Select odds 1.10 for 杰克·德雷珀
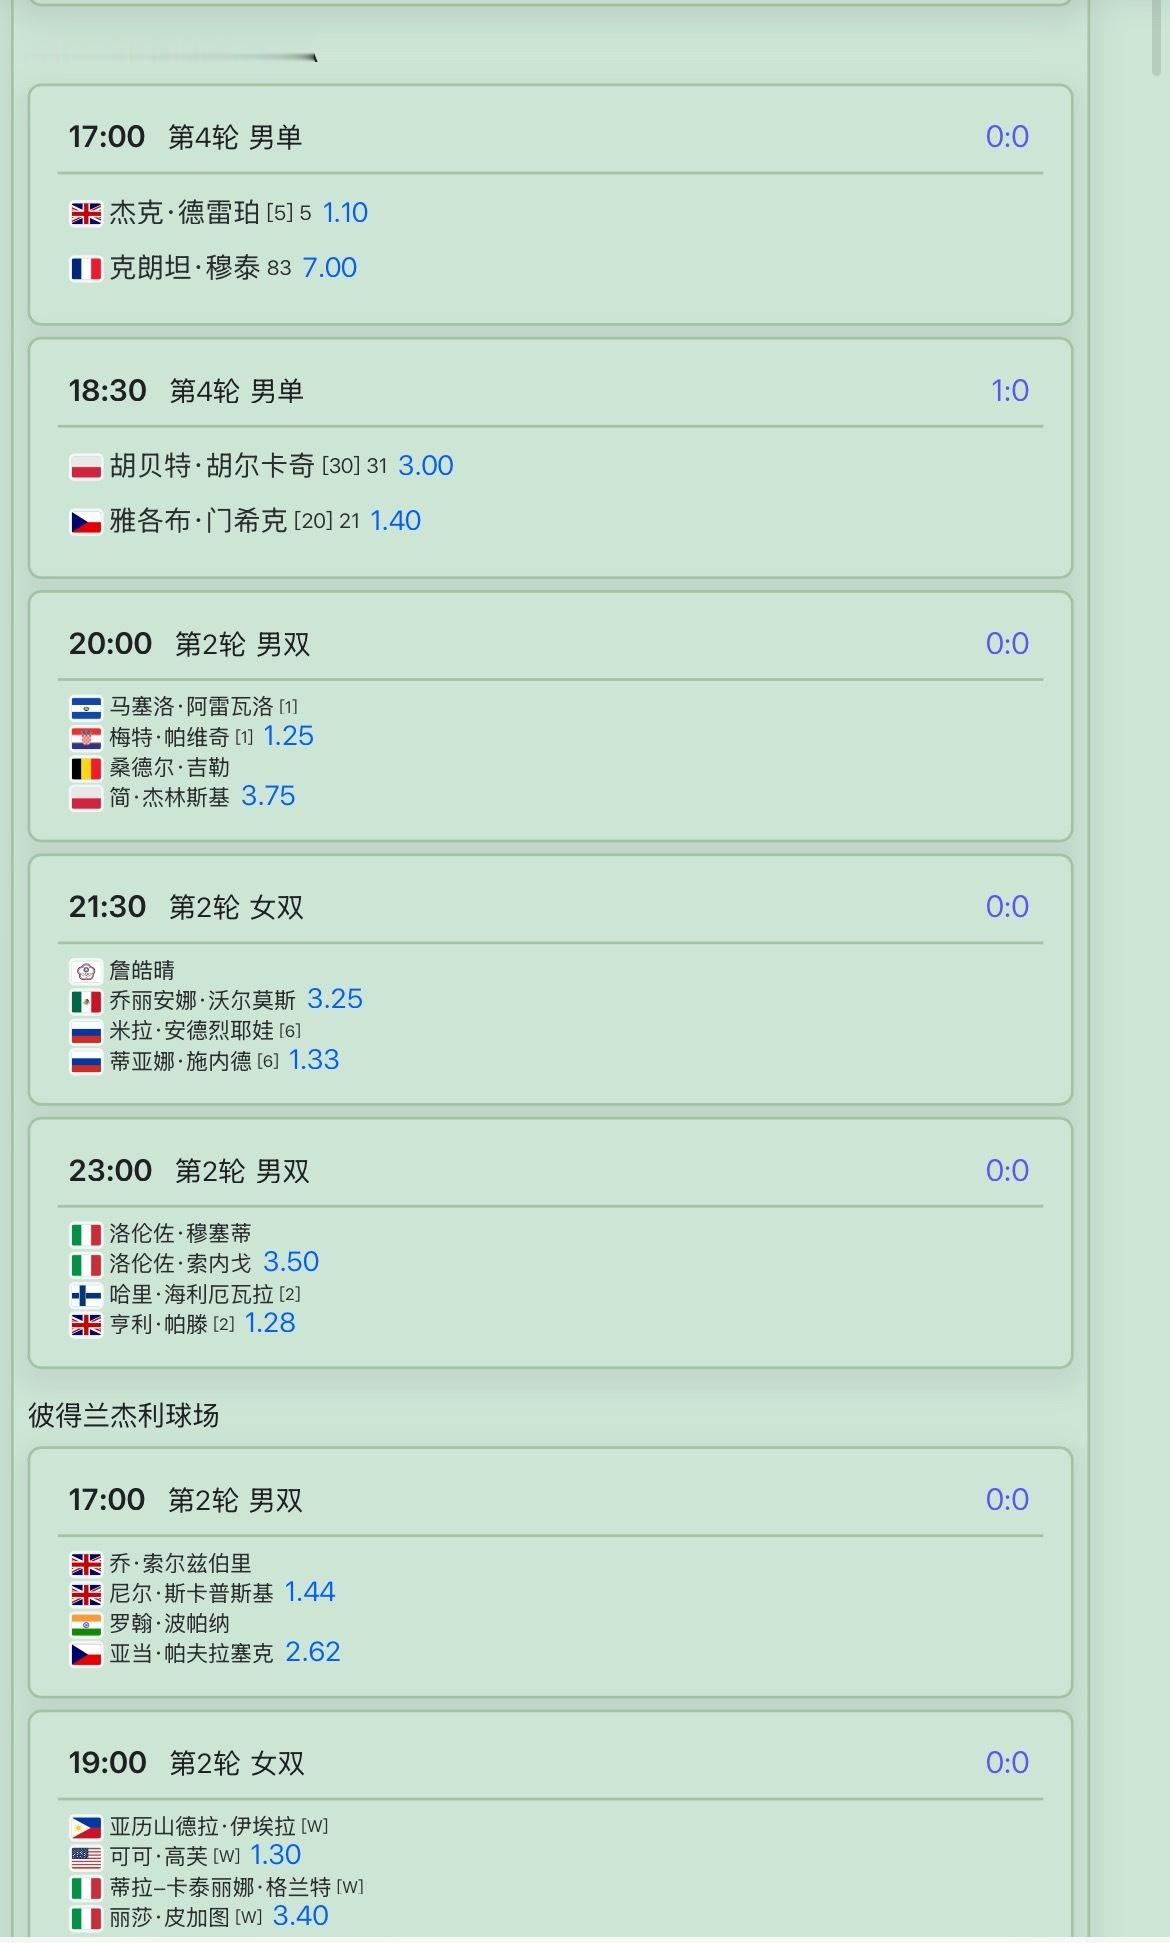This screenshot has height=1943, width=1170. 345,212
